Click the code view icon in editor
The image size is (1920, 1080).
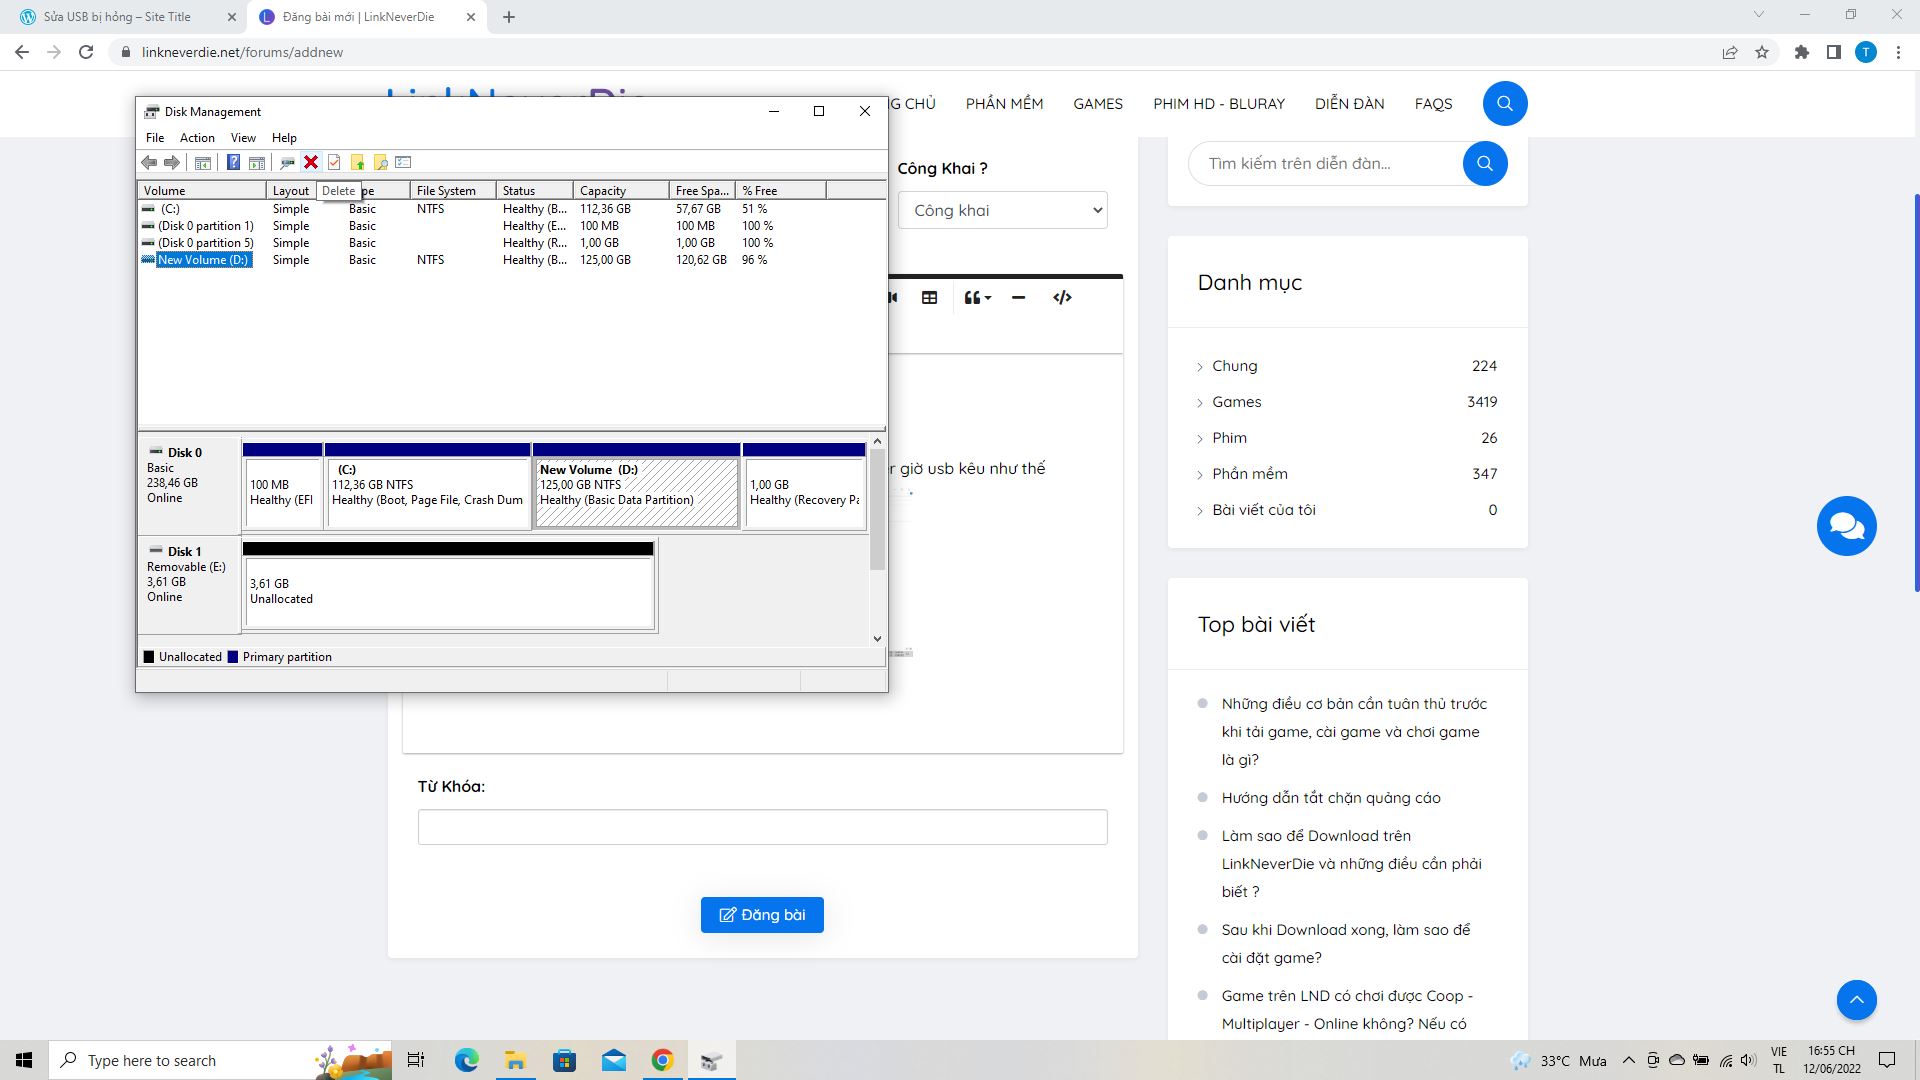1062,297
